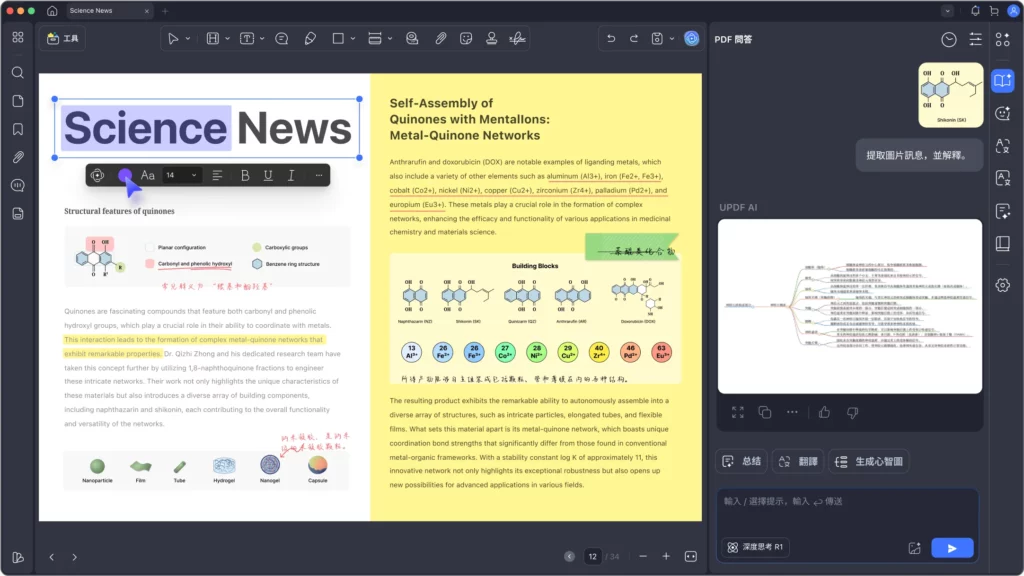Open the search panel in left sidebar
The image size is (1024, 576).
(x=18, y=73)
